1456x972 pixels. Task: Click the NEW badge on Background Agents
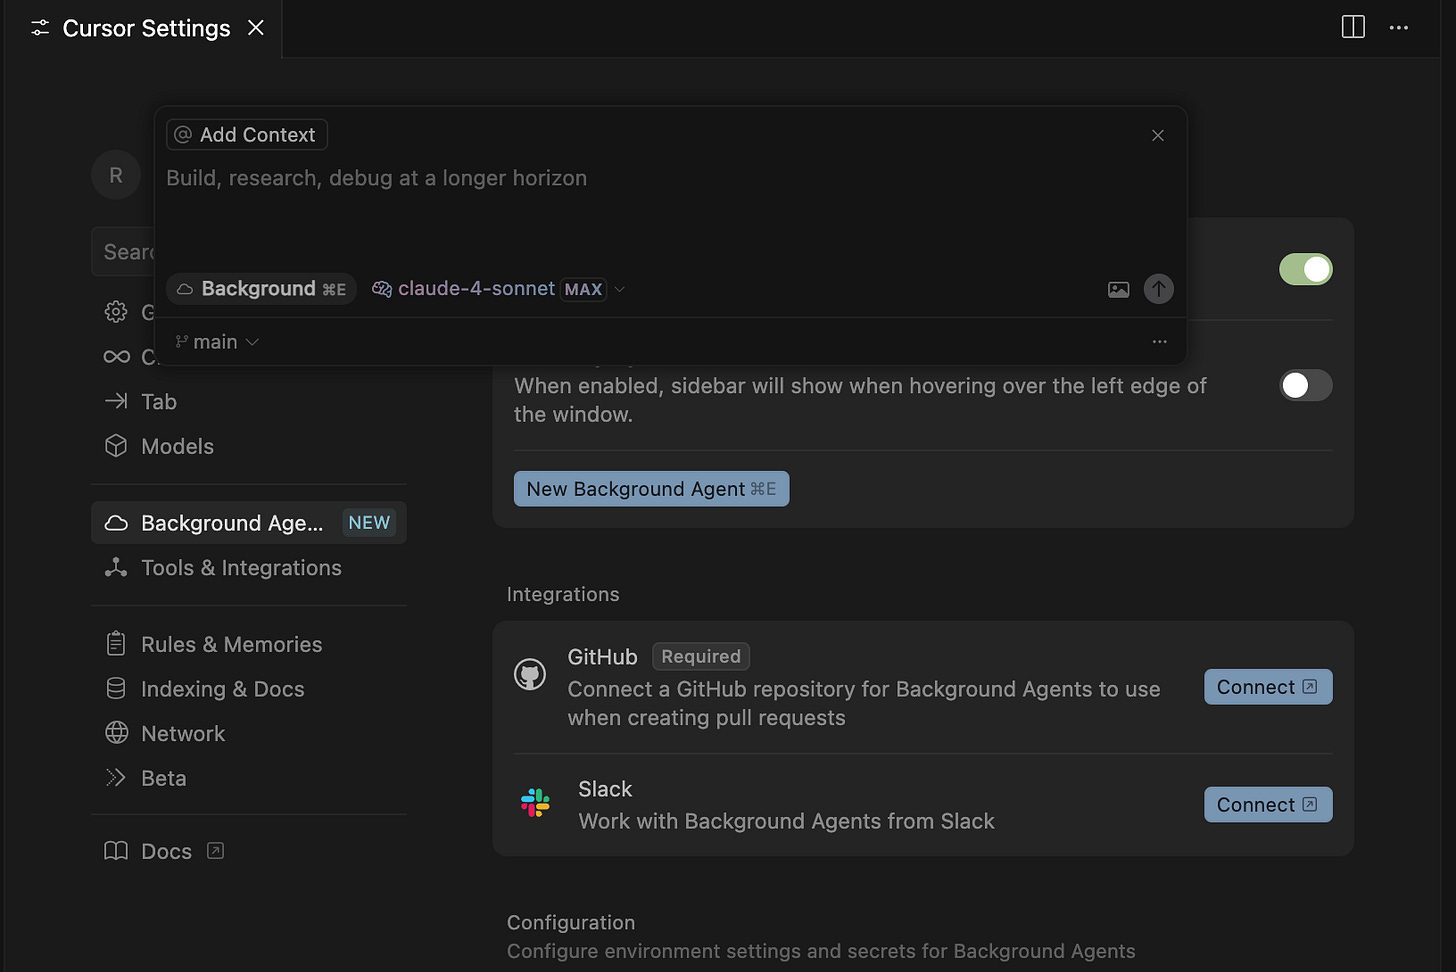click(x=369, y=523)
